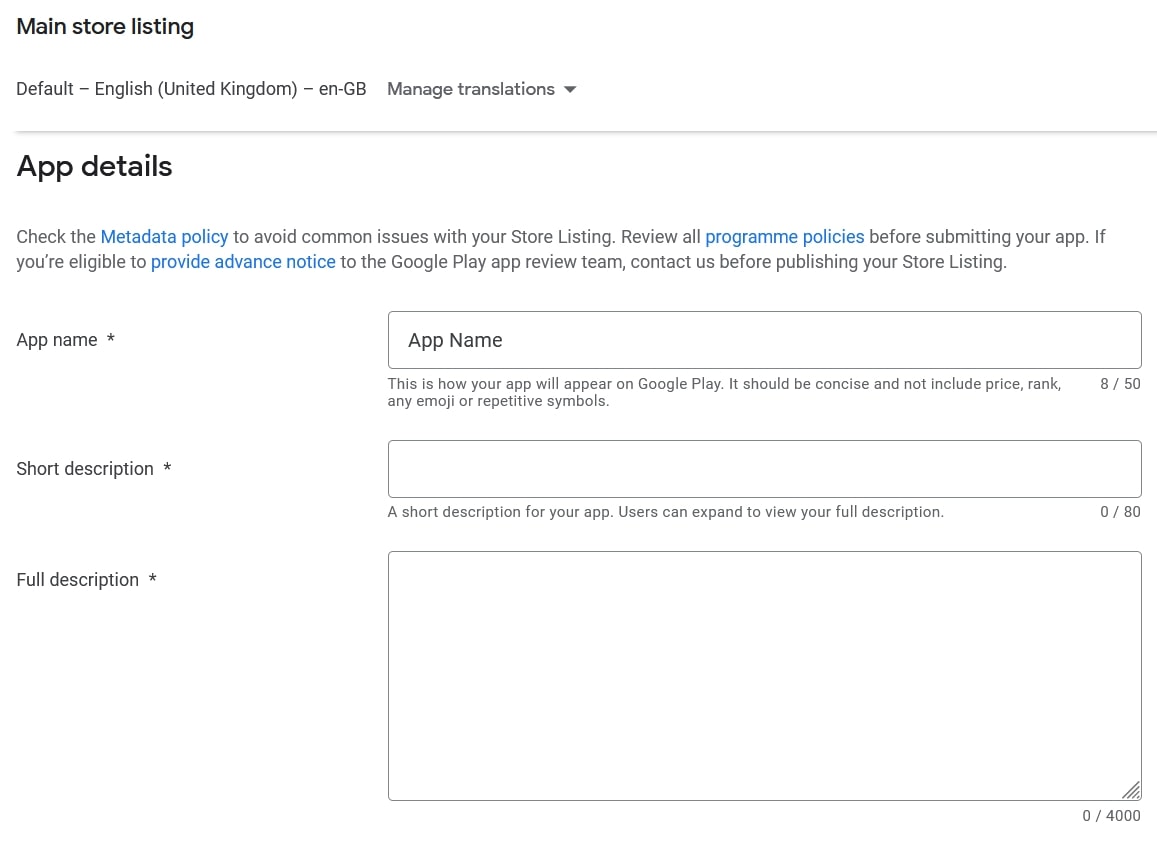The height and width of the screenshot is (858, 1157).
Task: Open the Manage translations dropdown
Action: pyautogui.click(x=481, y=89)
